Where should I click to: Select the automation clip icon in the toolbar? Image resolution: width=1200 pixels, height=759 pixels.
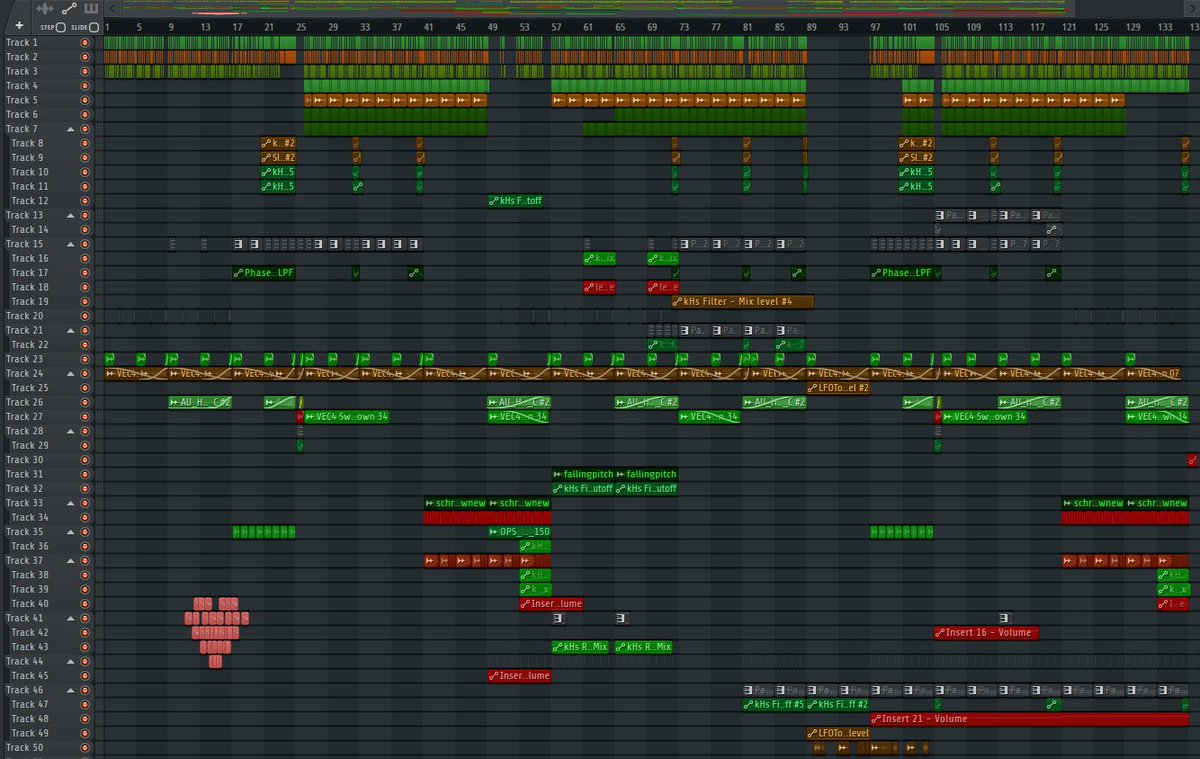pyautogui.click(x=68, y=9)
